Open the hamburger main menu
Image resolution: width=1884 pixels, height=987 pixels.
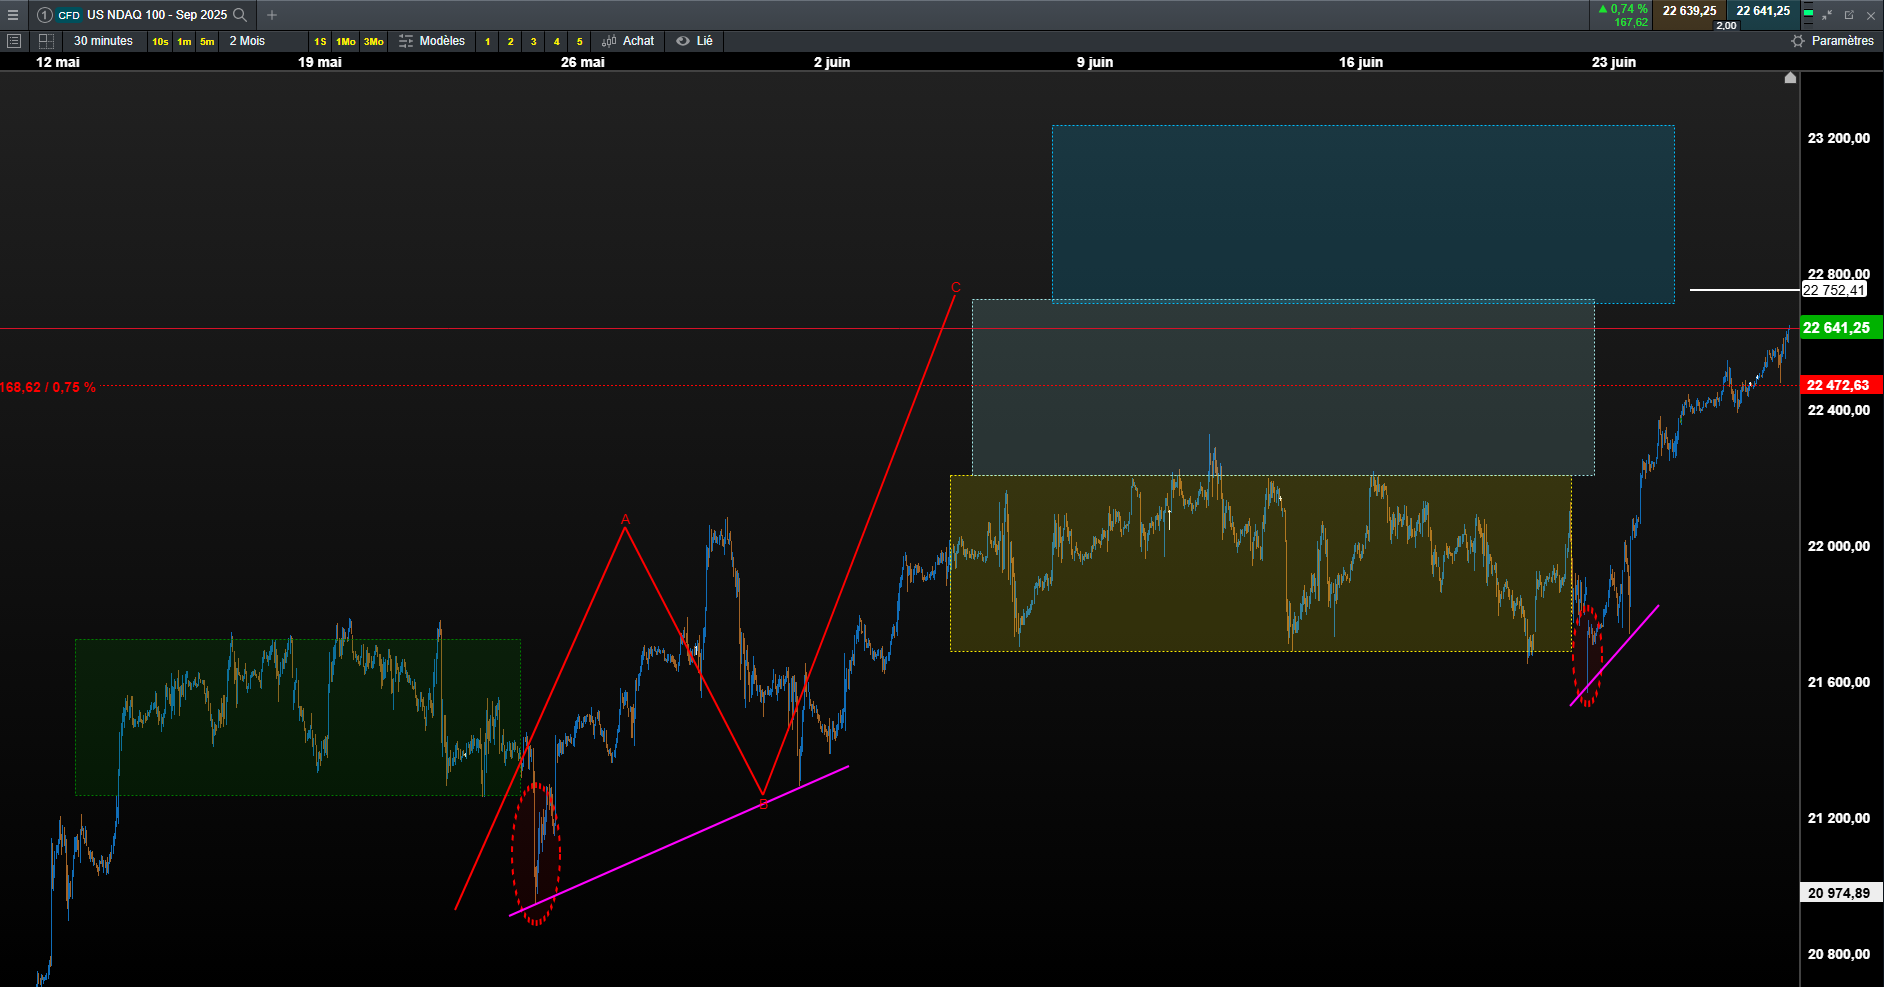[x=13, y=15]
